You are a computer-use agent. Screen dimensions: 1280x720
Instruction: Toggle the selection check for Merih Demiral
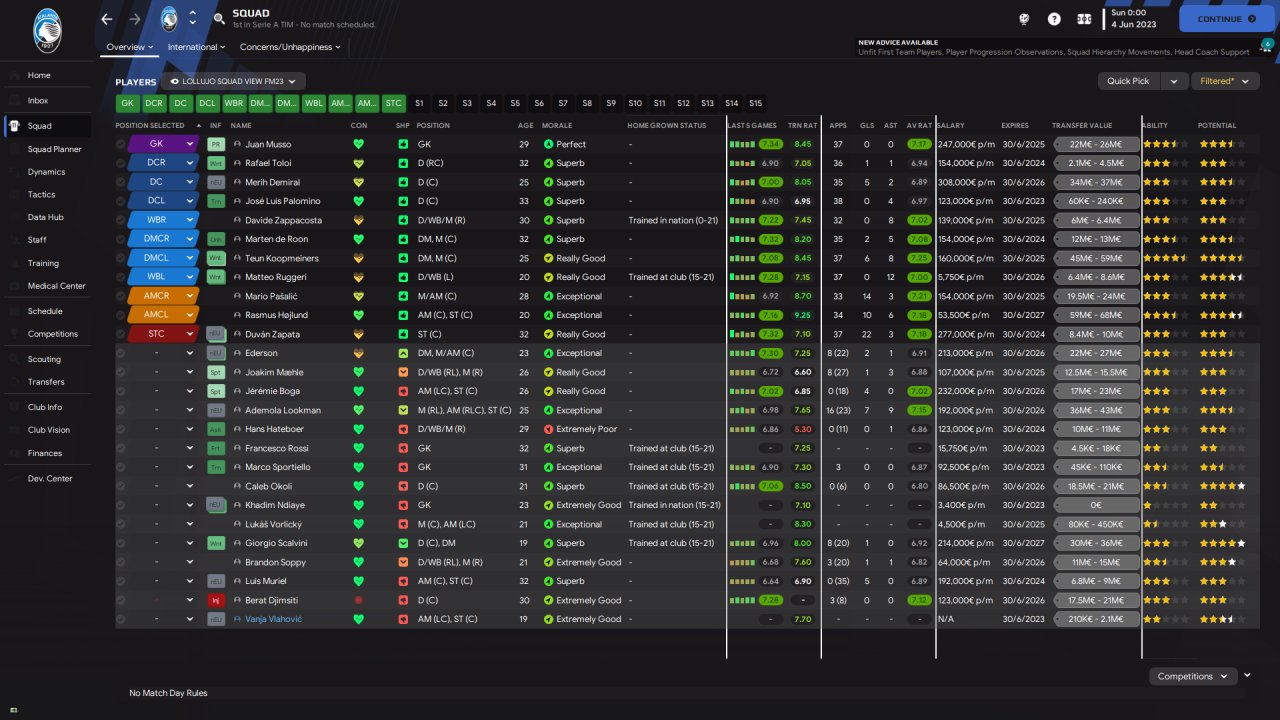click(121, 182)
